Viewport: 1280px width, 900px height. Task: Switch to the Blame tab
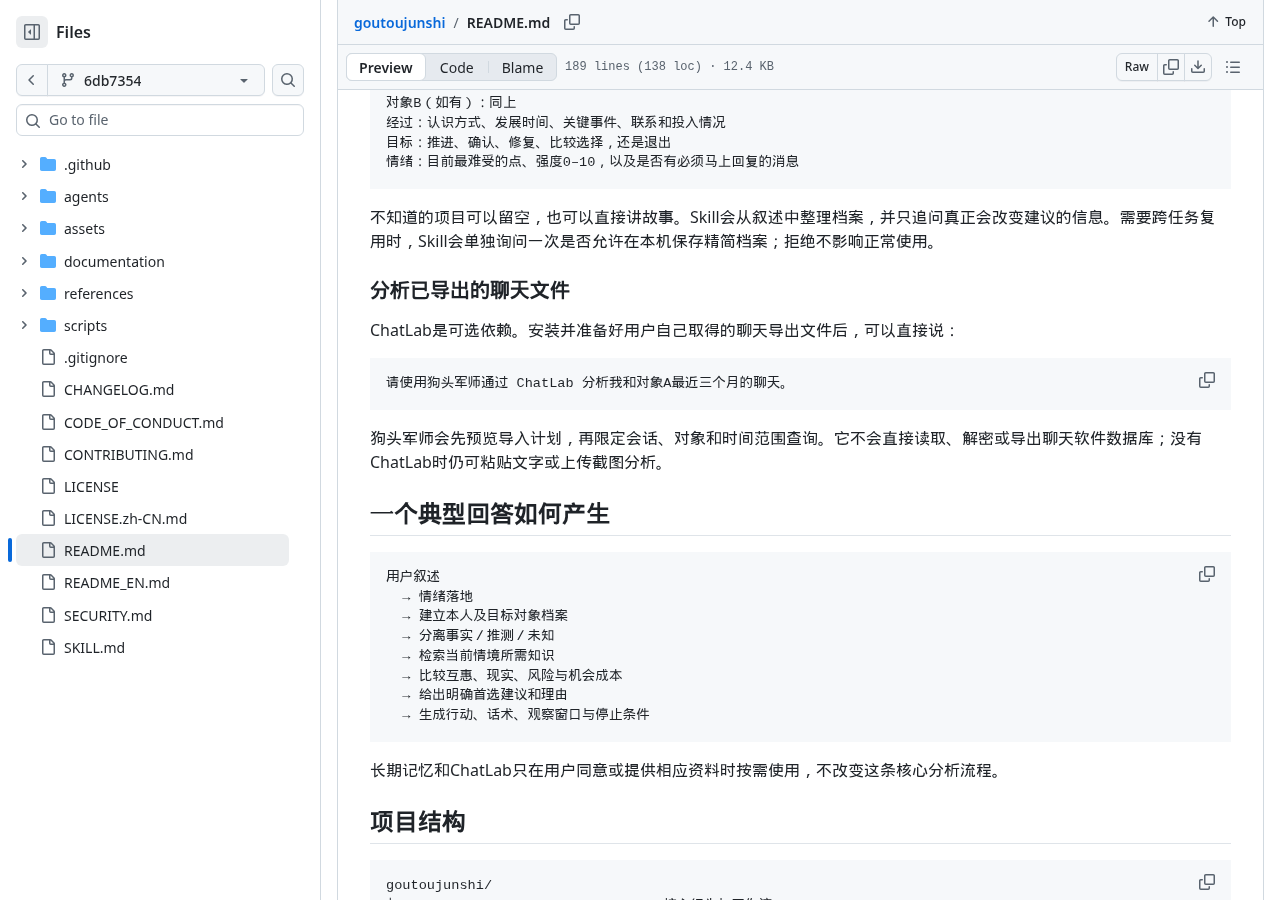tap(522, 67)
